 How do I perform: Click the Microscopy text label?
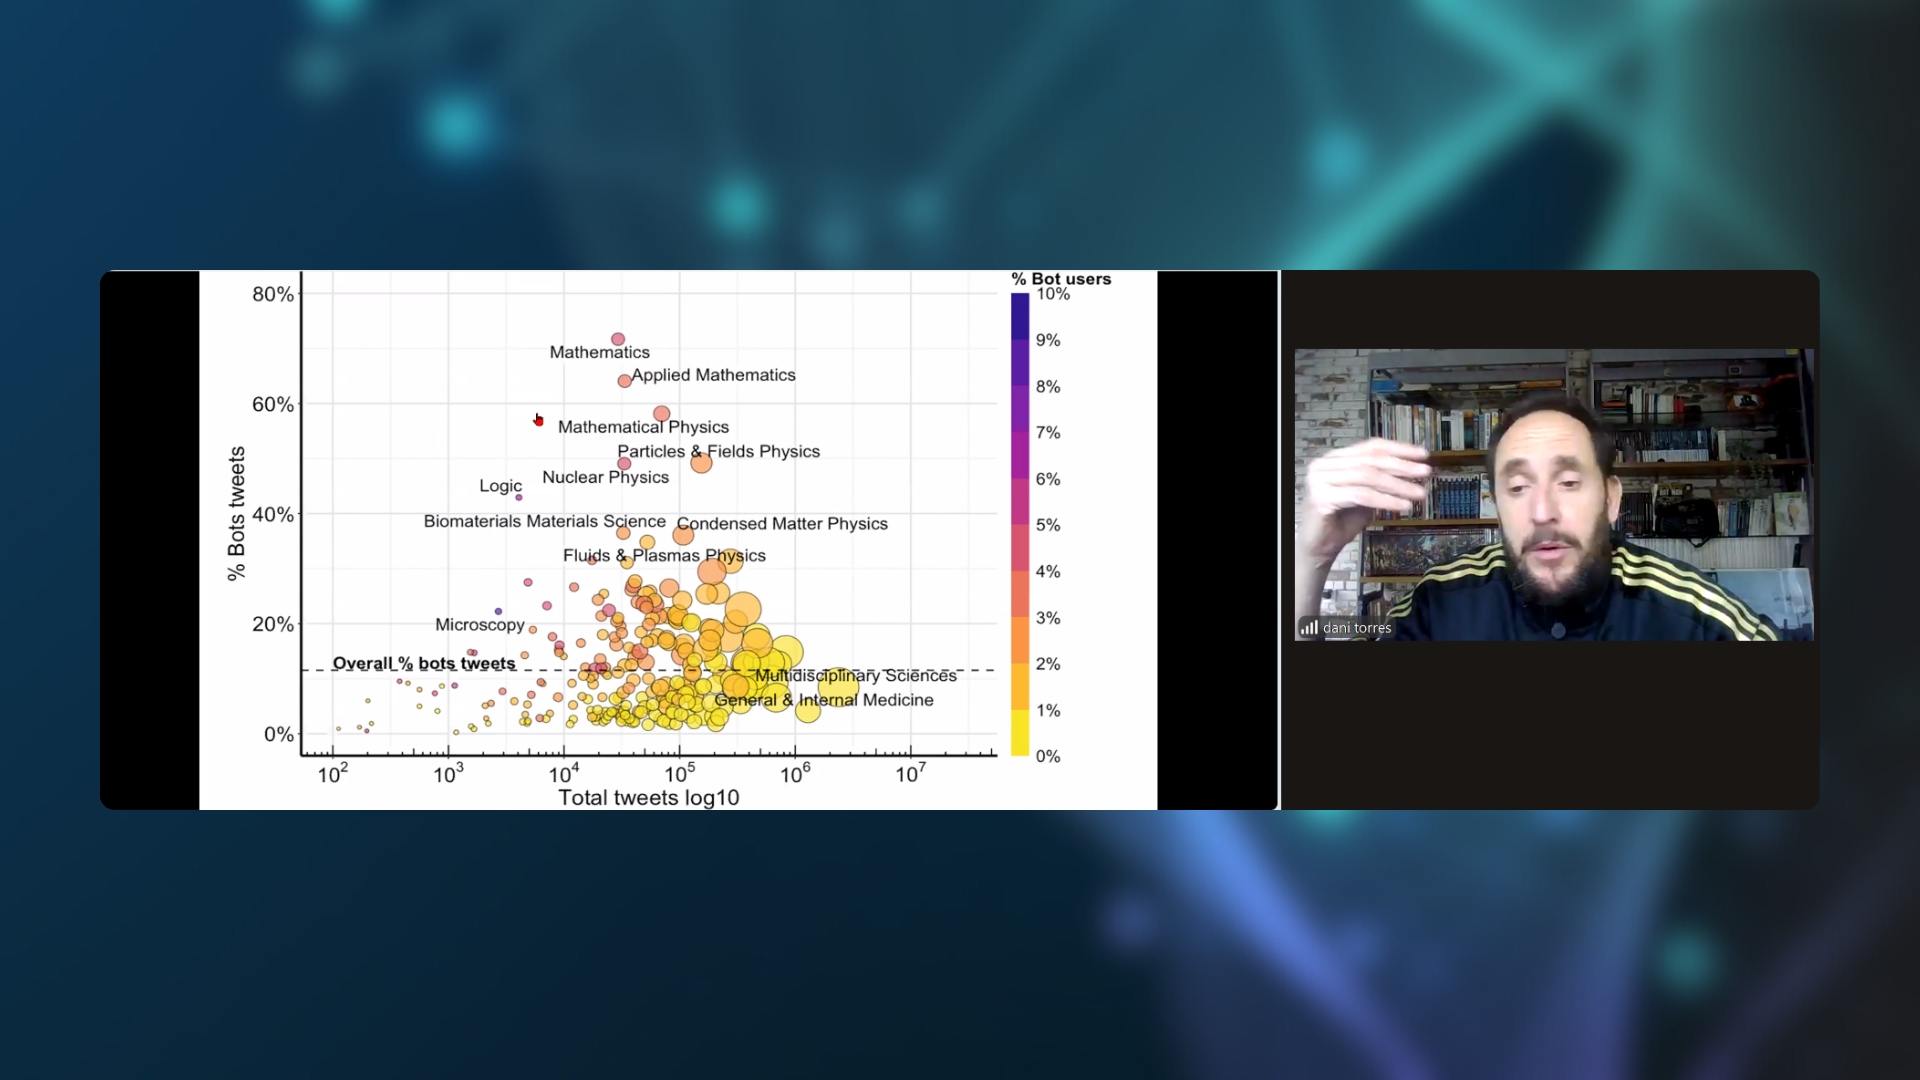pyautogui.click(x=480, y=624)
